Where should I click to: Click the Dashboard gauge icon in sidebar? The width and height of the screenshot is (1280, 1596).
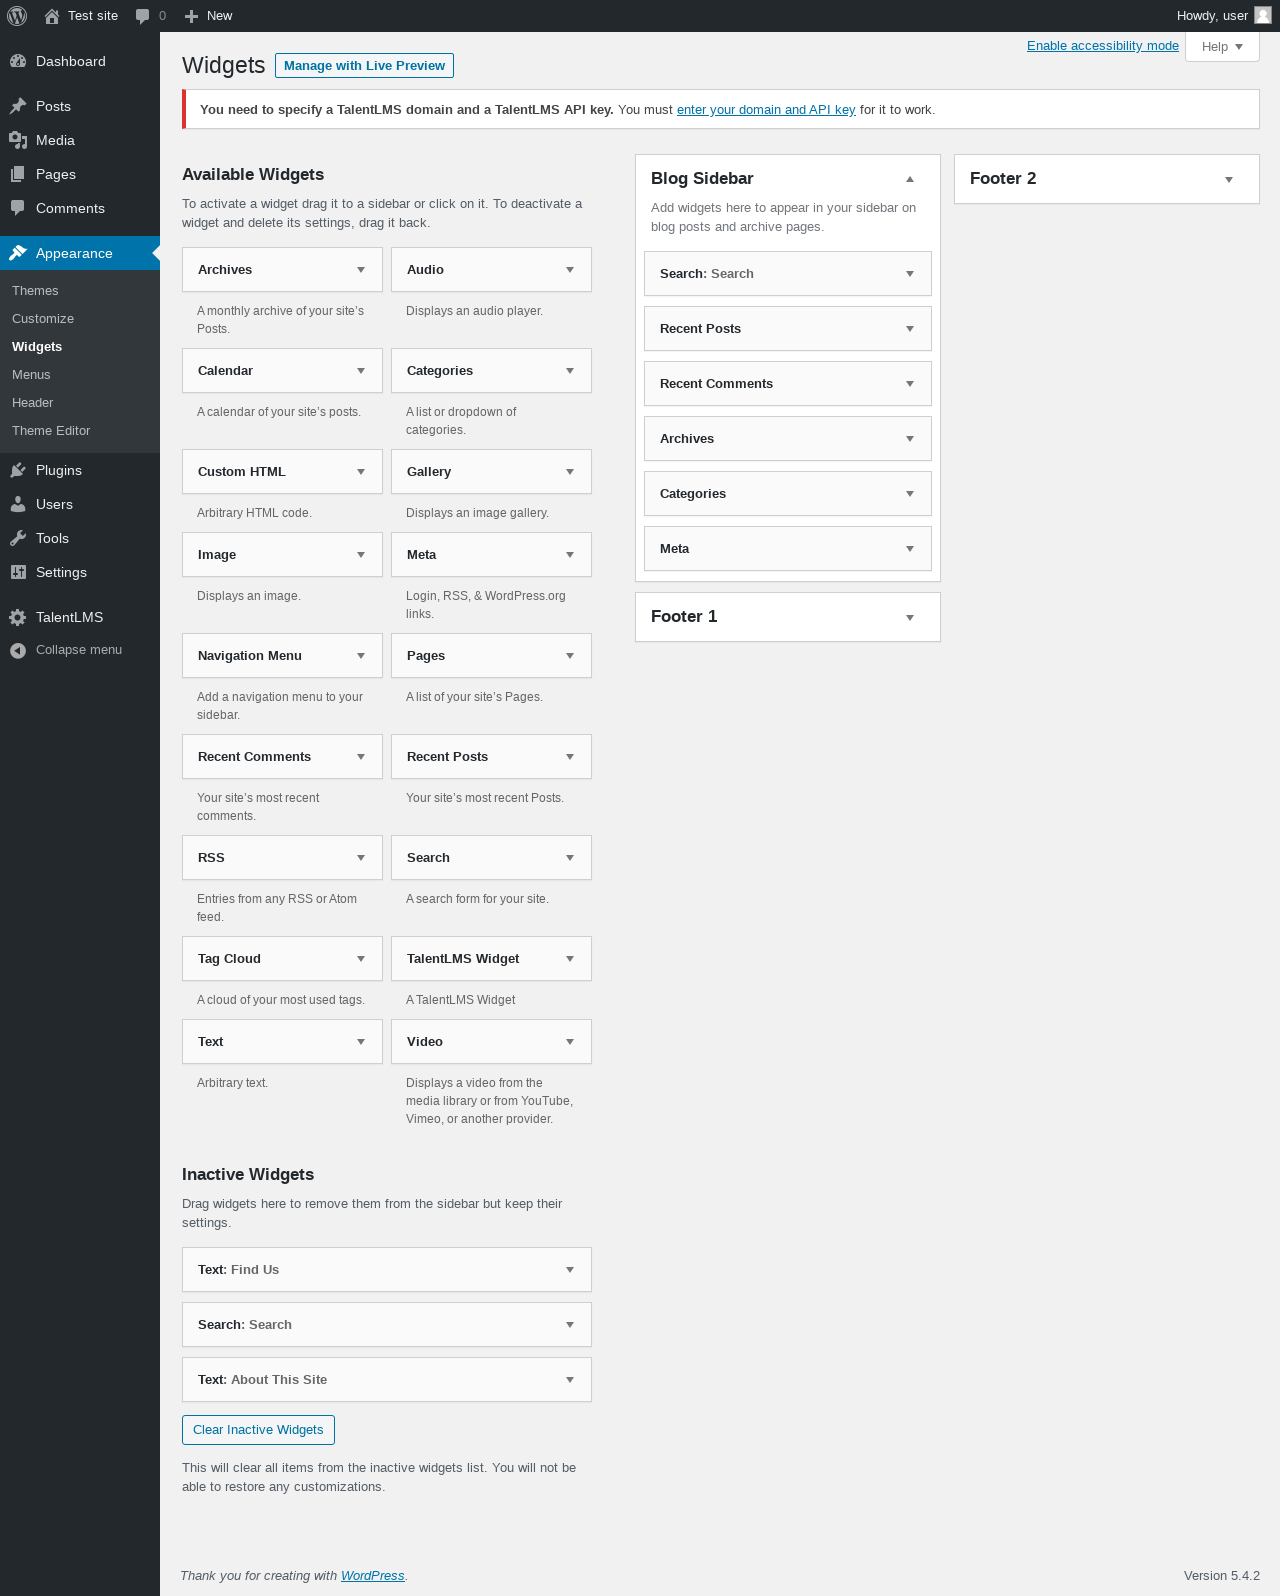[18, 61]
